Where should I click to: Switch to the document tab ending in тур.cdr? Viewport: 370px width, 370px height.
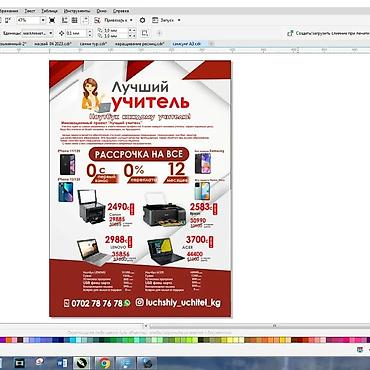pos(93,44)
